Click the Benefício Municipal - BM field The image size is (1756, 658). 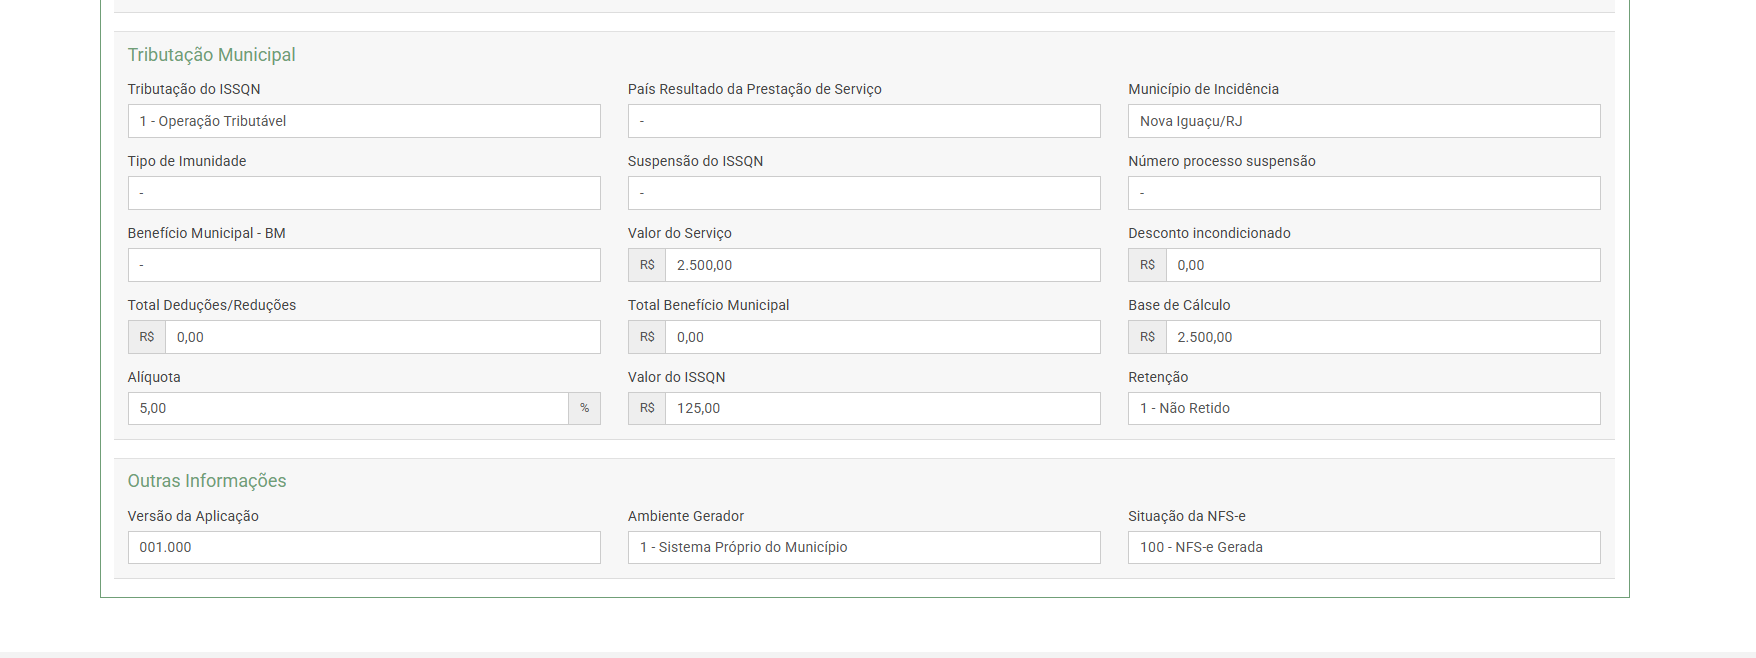pyautogui.click(x=364, y=265)
